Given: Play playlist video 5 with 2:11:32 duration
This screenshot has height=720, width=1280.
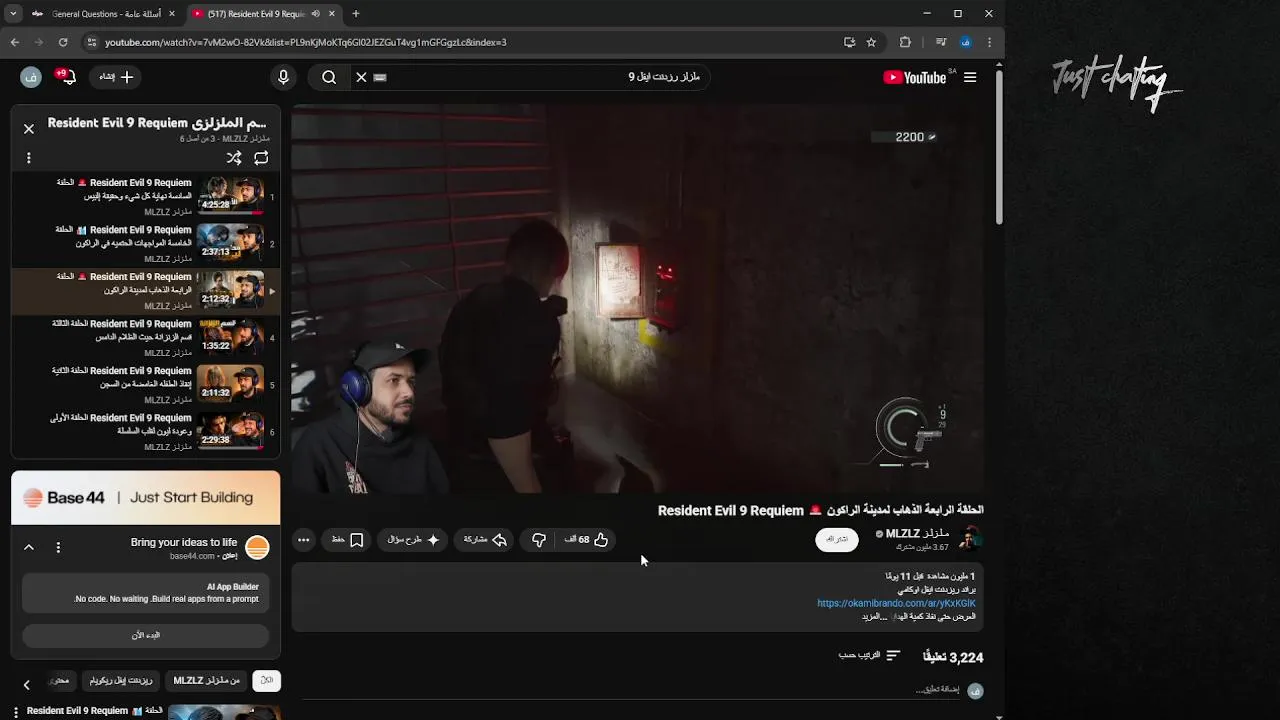Looking at the screenshot, I should pos(146,384).
